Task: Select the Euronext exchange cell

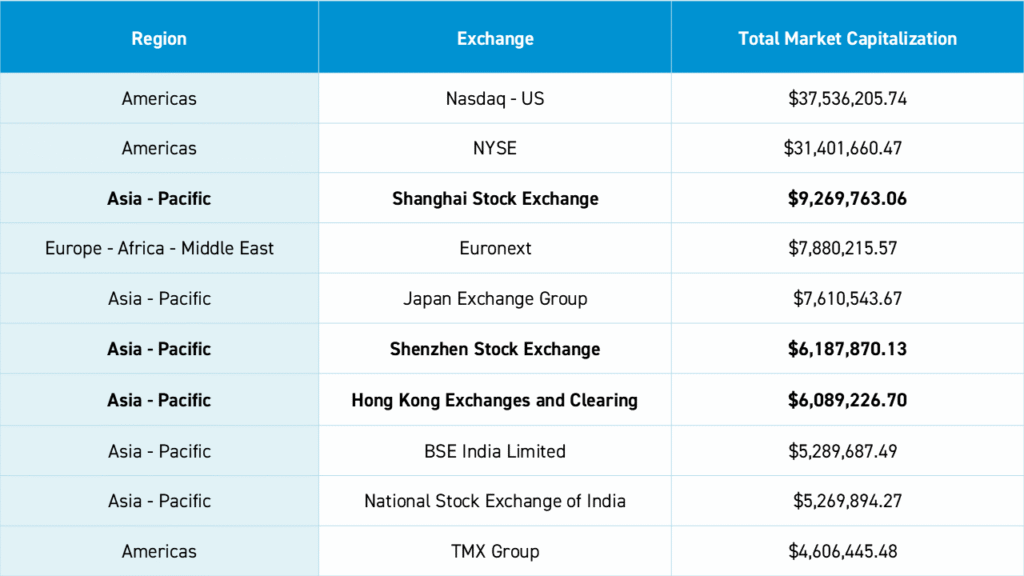Action: pos(495,248)
